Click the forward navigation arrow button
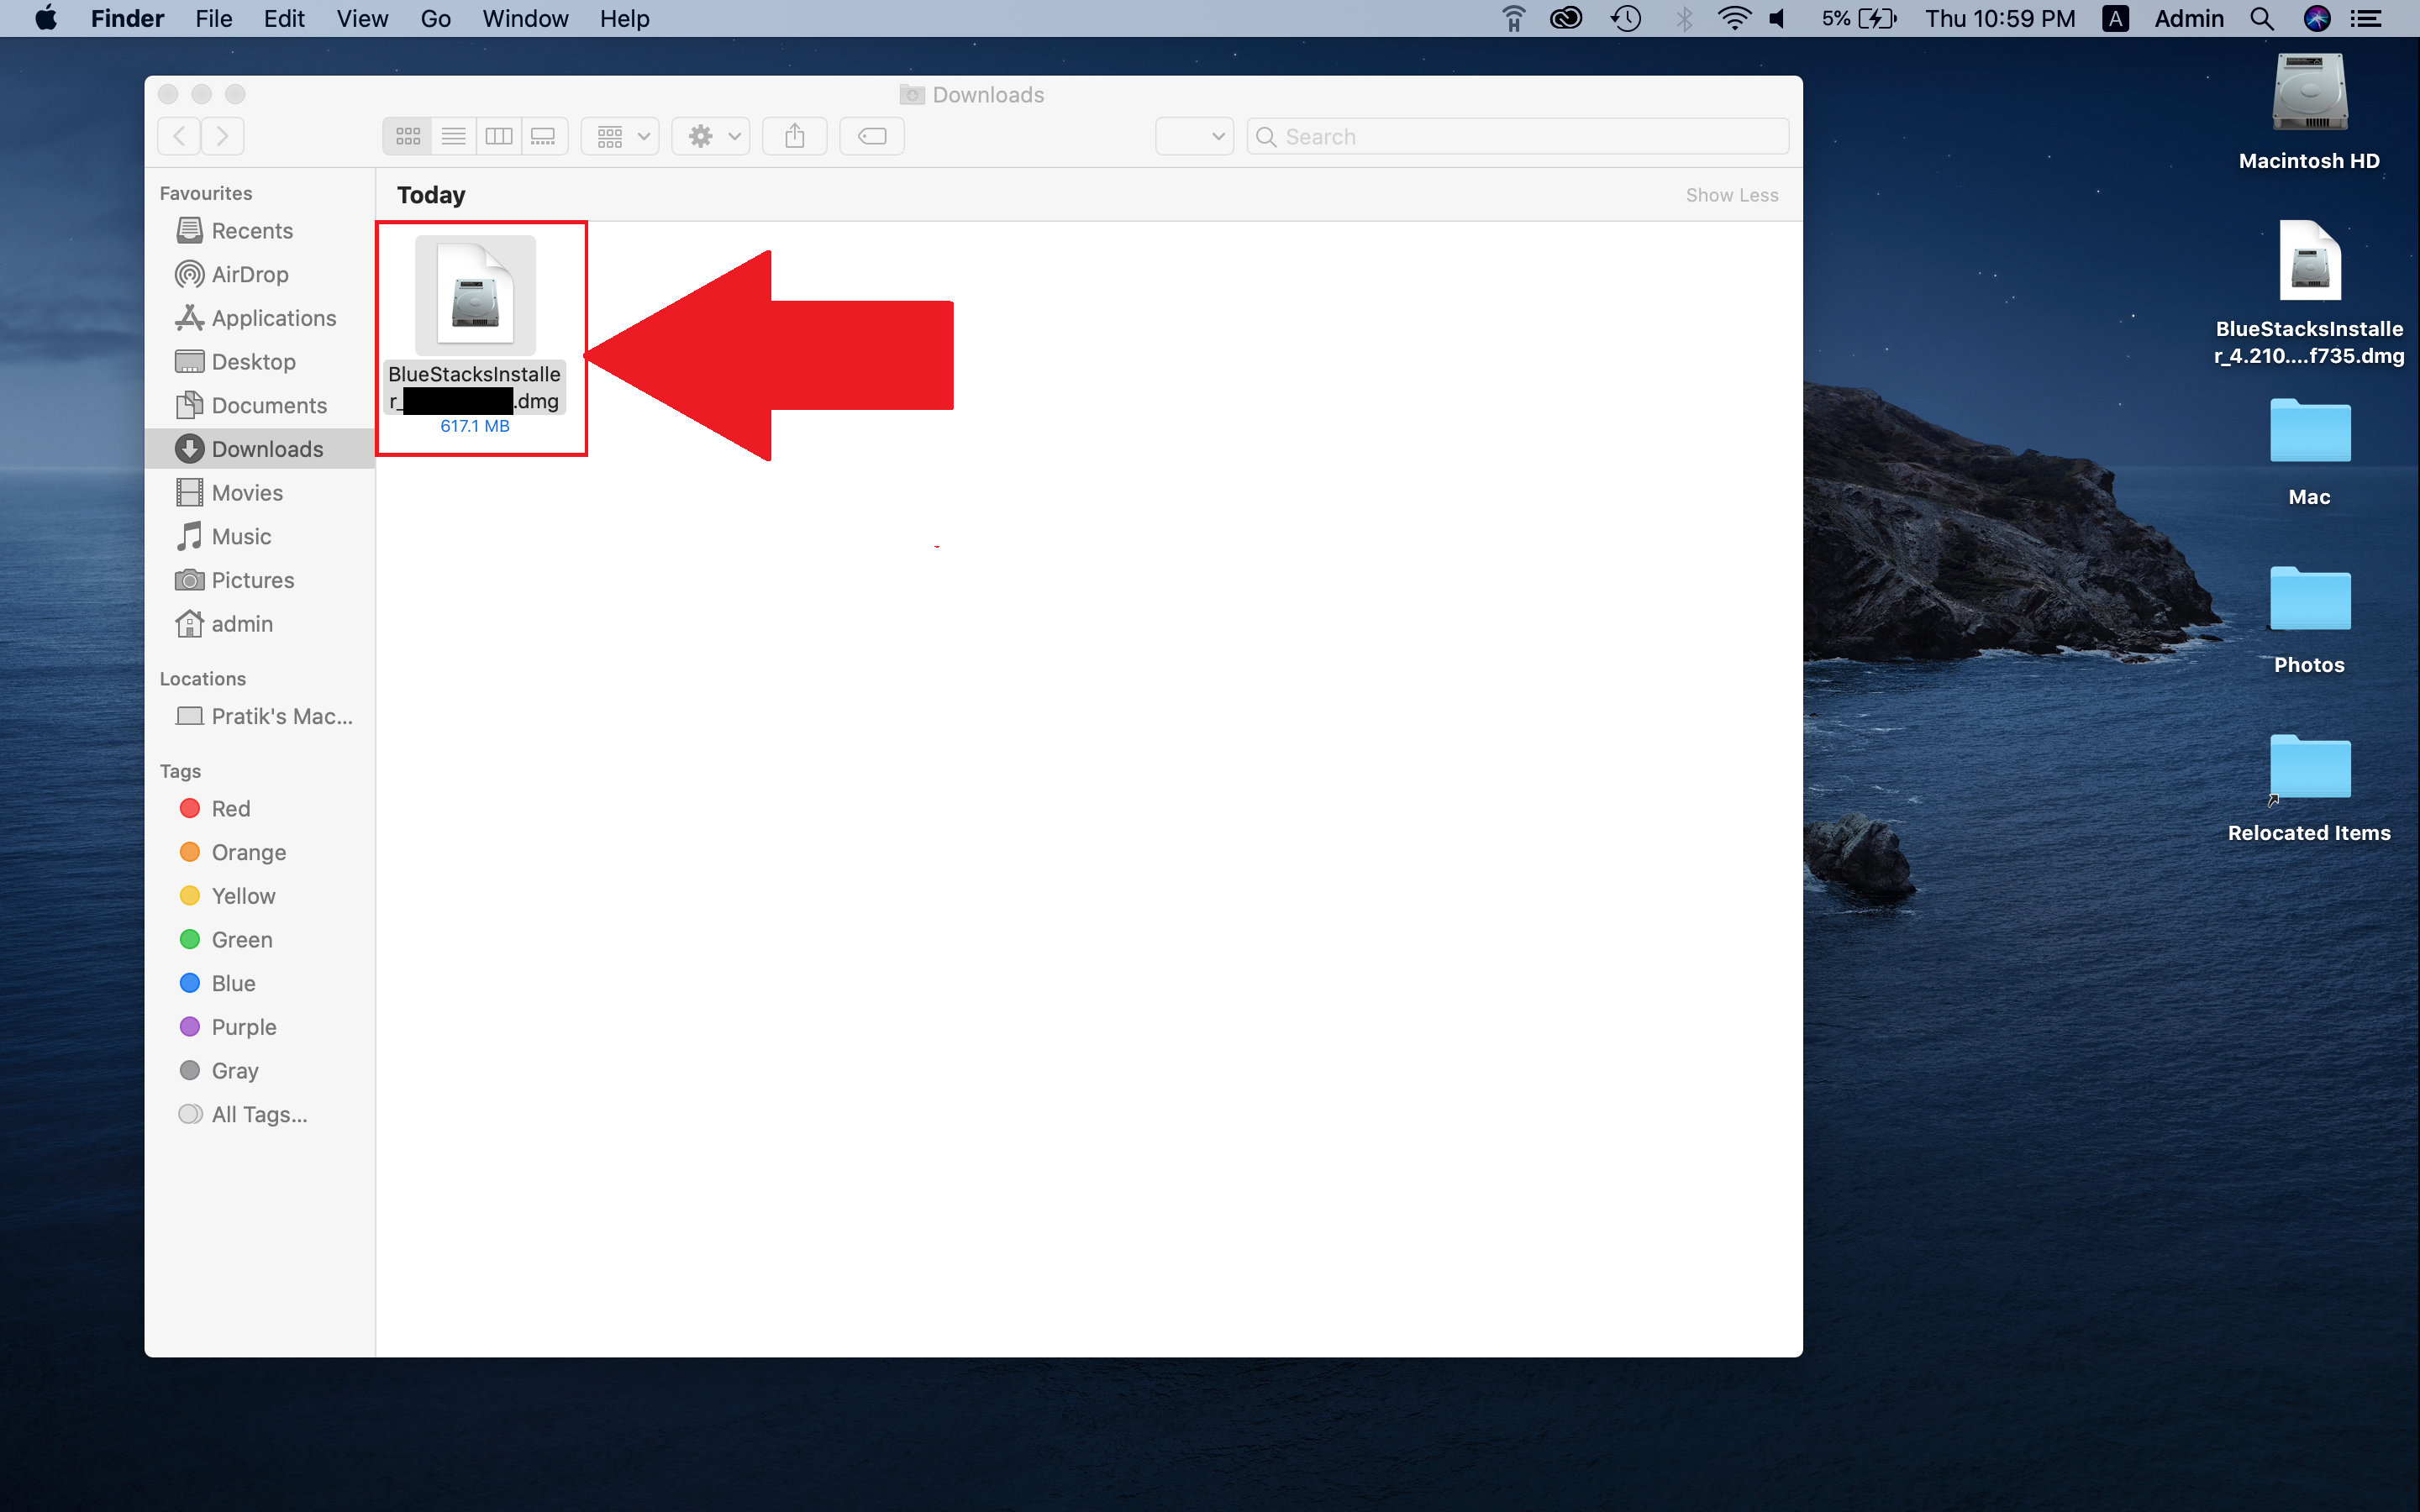Viewport: 2420px width, 1512px height. 223,136
